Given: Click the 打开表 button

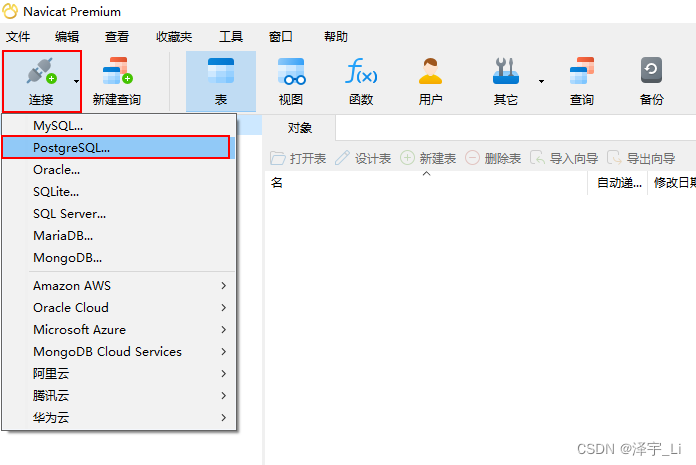Looking at the screenshot, I should coord(298,158).
